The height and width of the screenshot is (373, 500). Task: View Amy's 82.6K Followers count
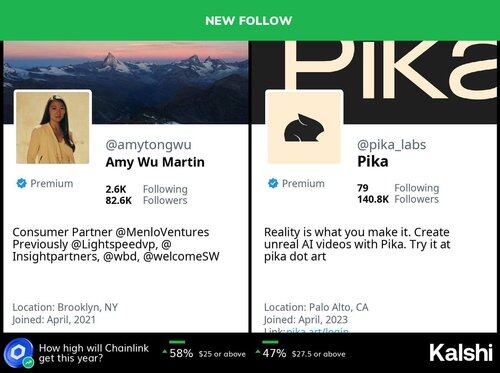[146, 201]
